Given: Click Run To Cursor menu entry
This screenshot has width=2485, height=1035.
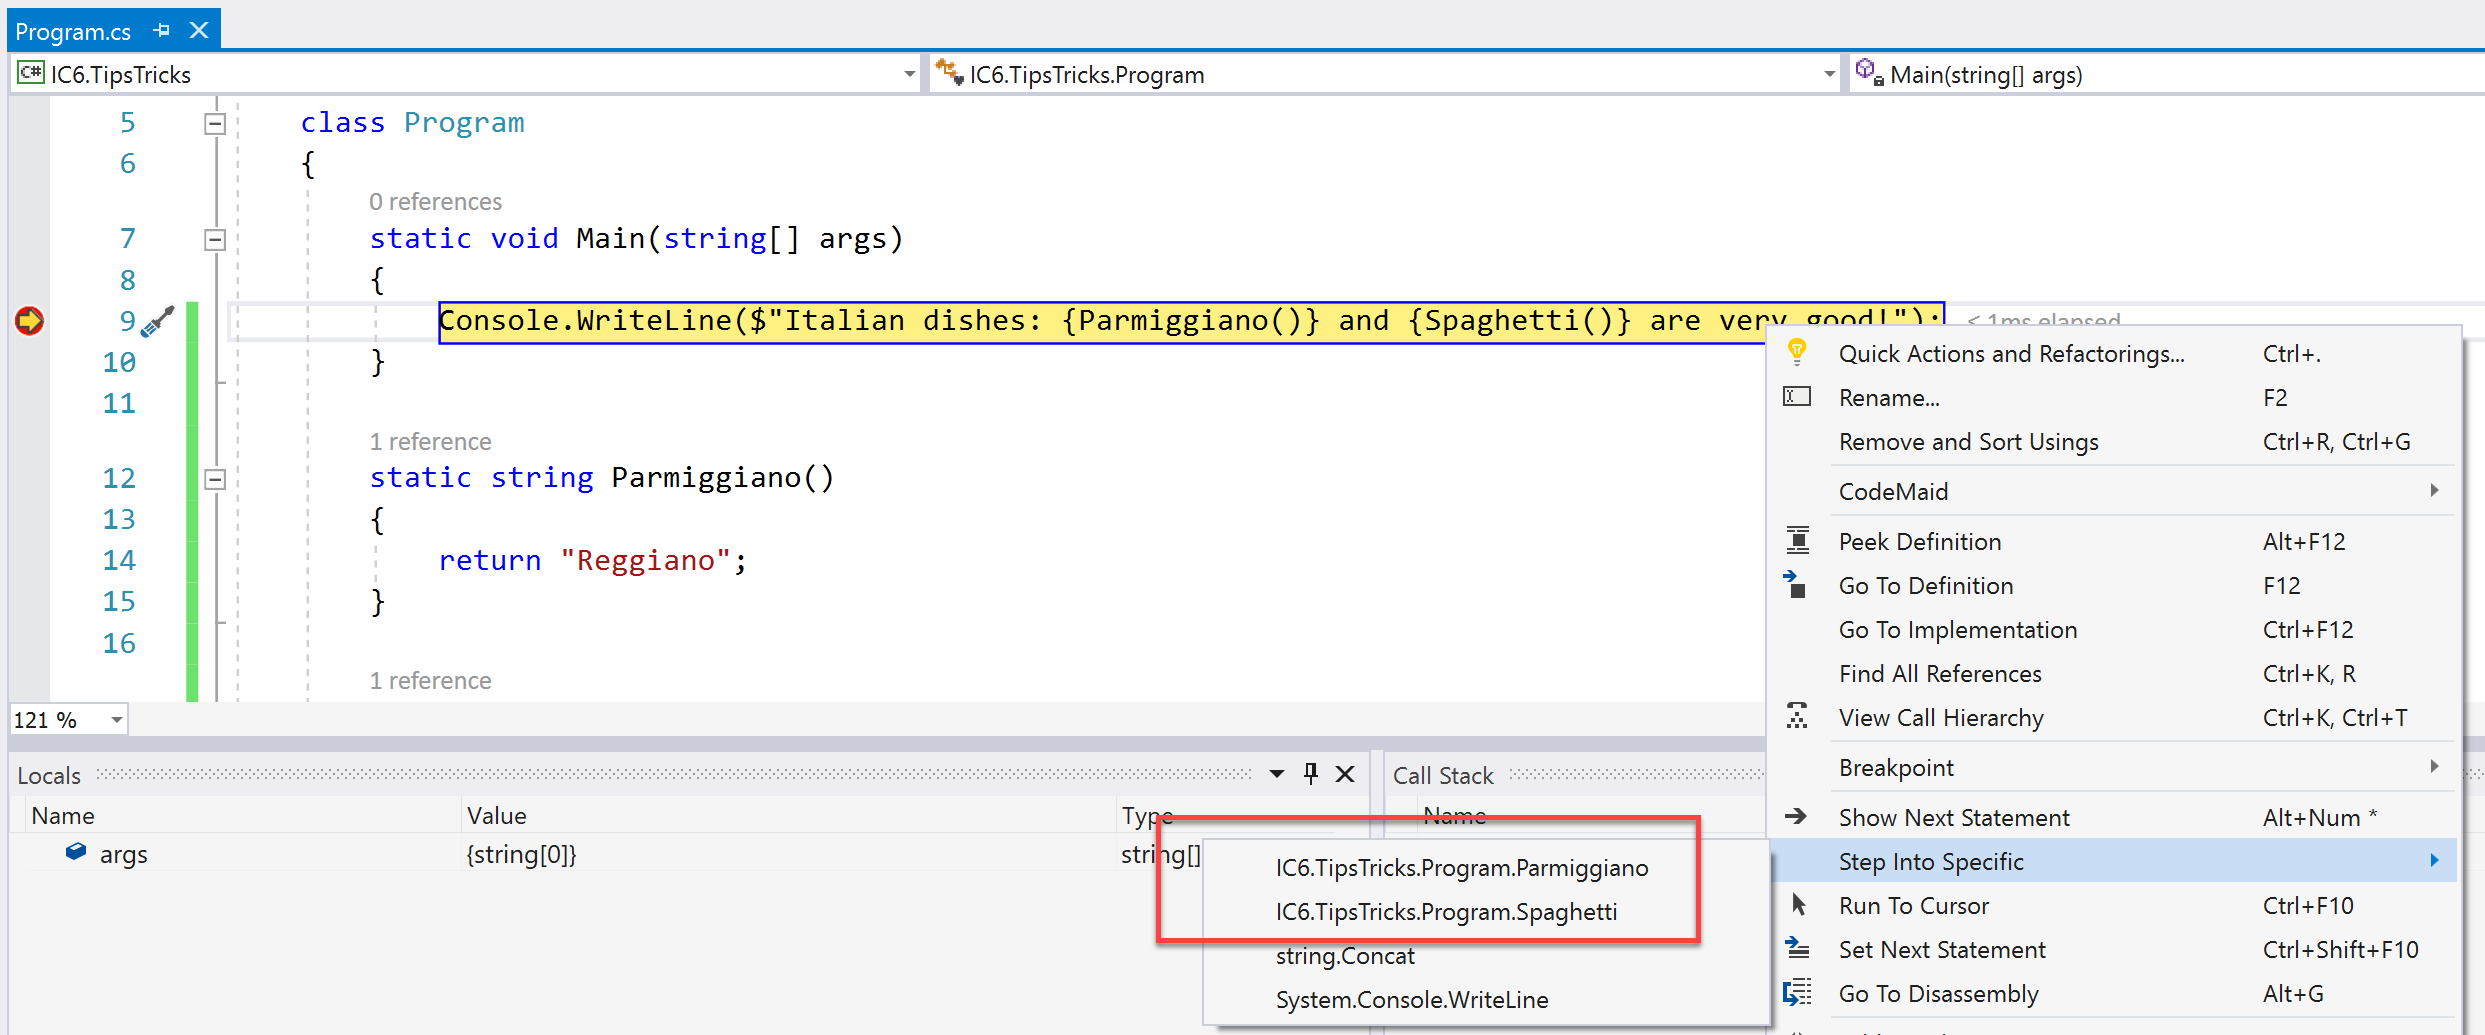Looking at the screenshot, I should (x=1914, y=906).
